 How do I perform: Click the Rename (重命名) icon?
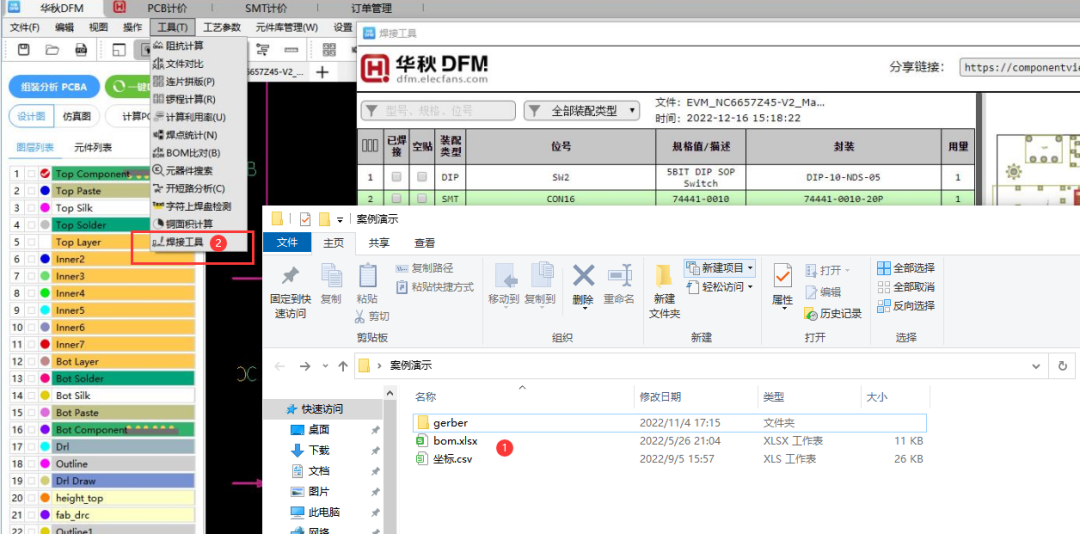[x=619, y=276]
